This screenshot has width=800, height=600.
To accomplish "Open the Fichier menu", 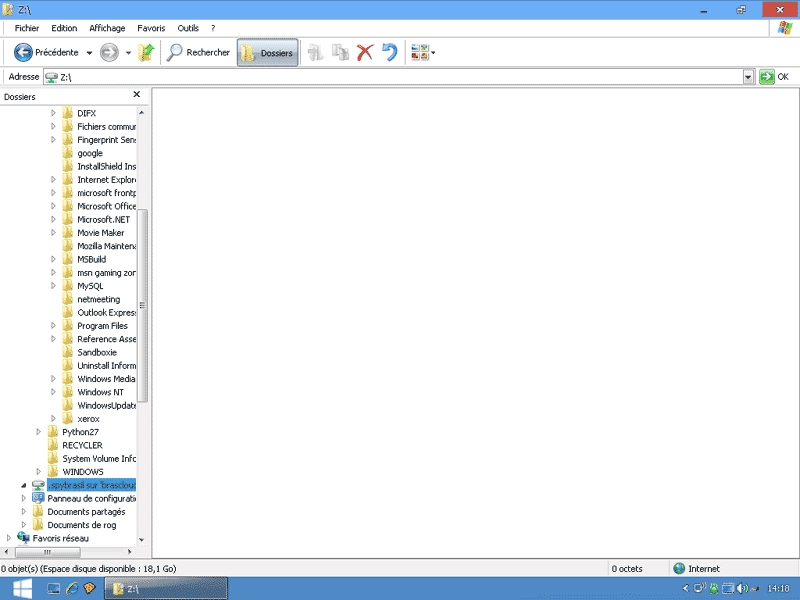I will [27, 28].
